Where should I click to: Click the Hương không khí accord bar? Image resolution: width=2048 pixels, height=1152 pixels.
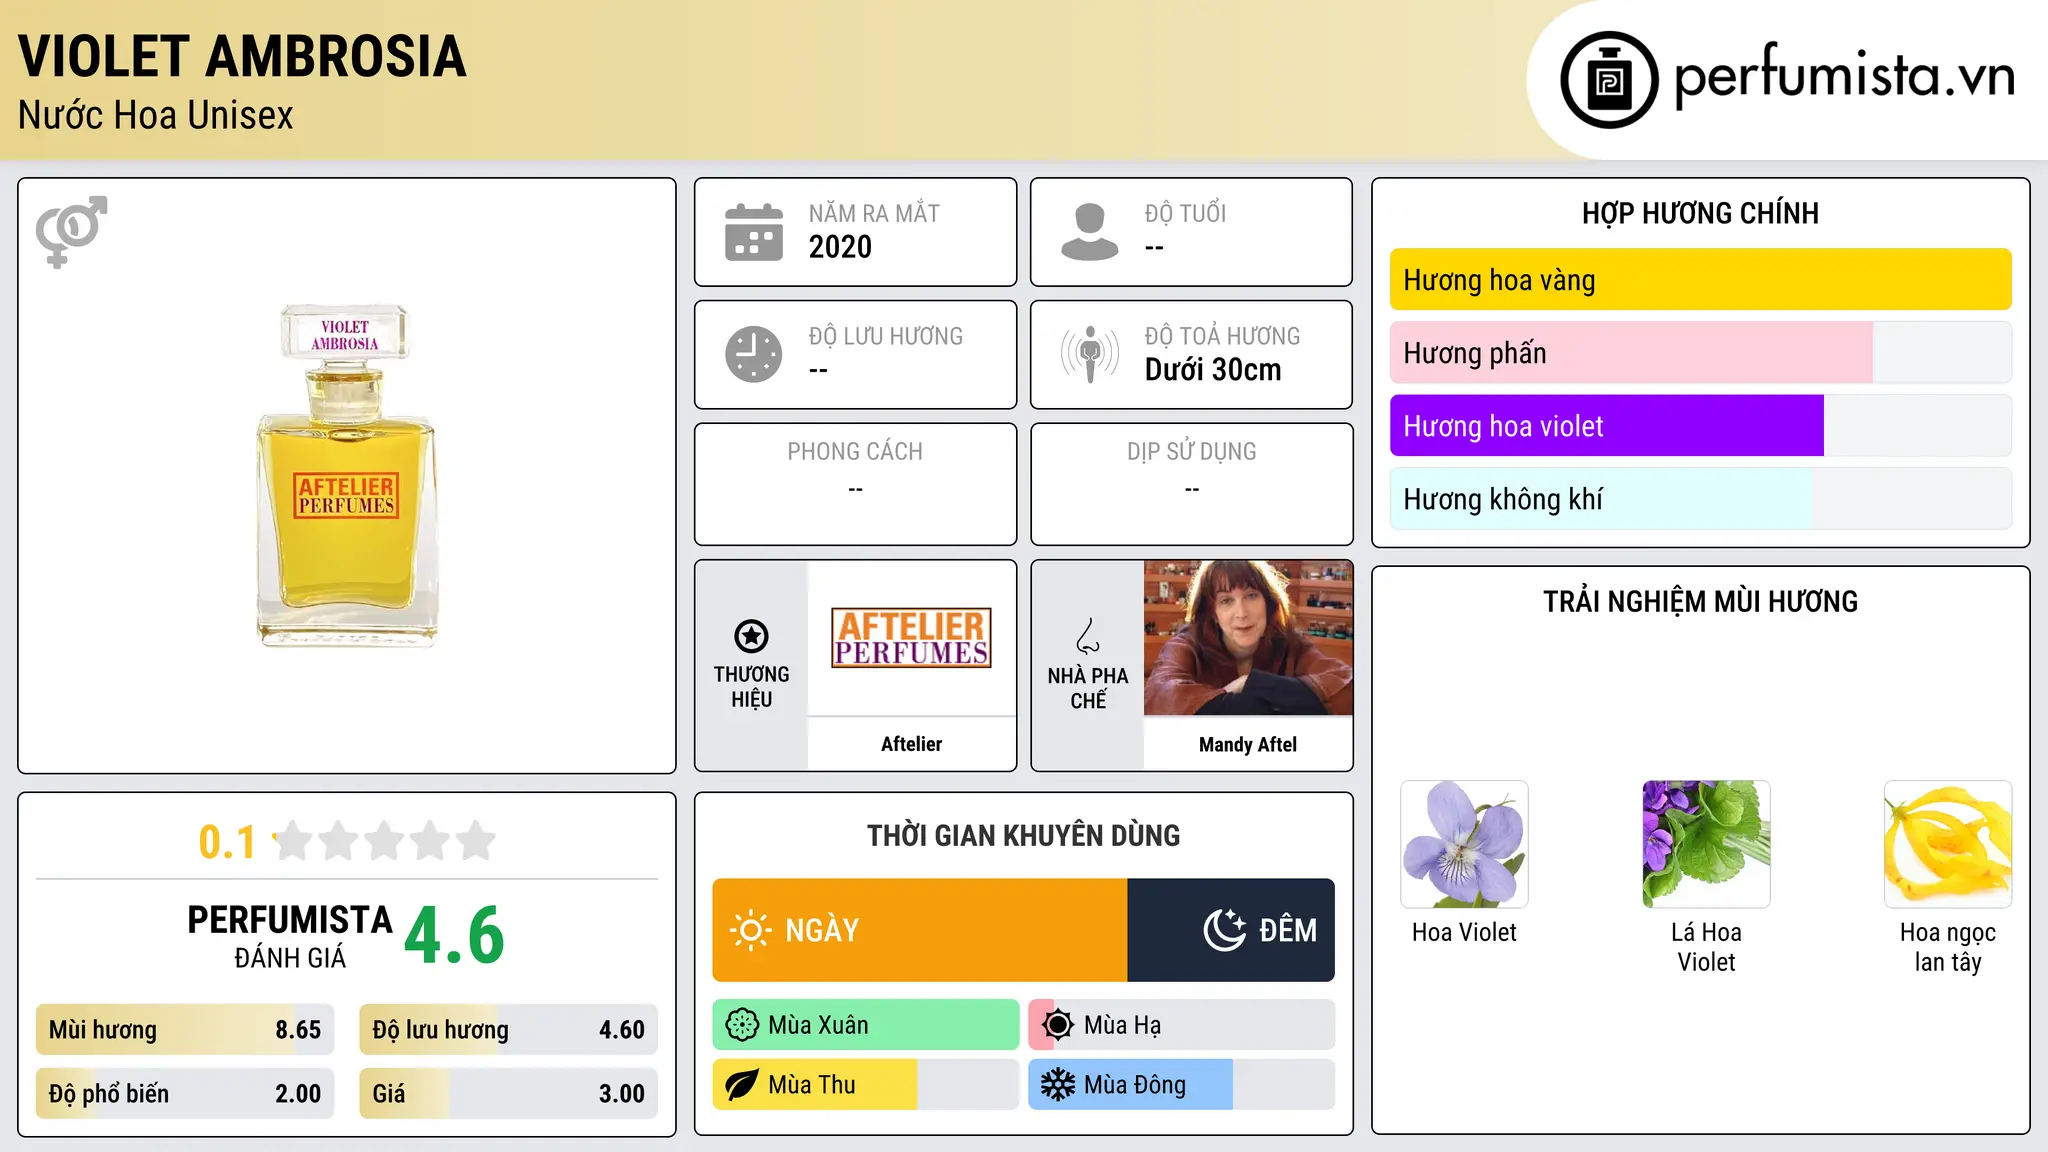click(1701, 499)
